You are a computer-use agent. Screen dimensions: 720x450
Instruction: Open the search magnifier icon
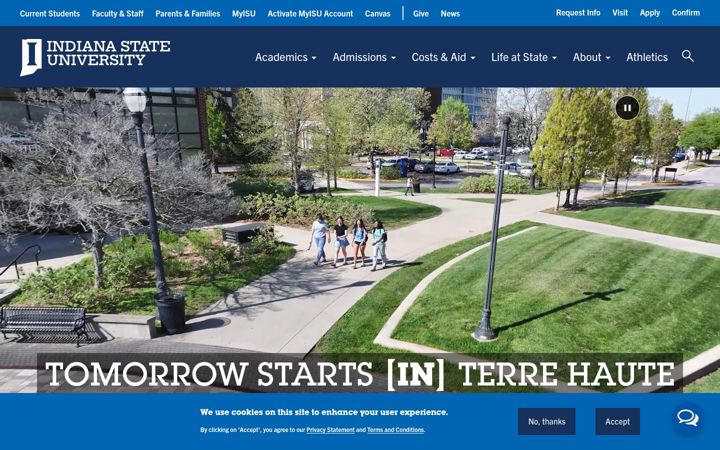[687, 56]
